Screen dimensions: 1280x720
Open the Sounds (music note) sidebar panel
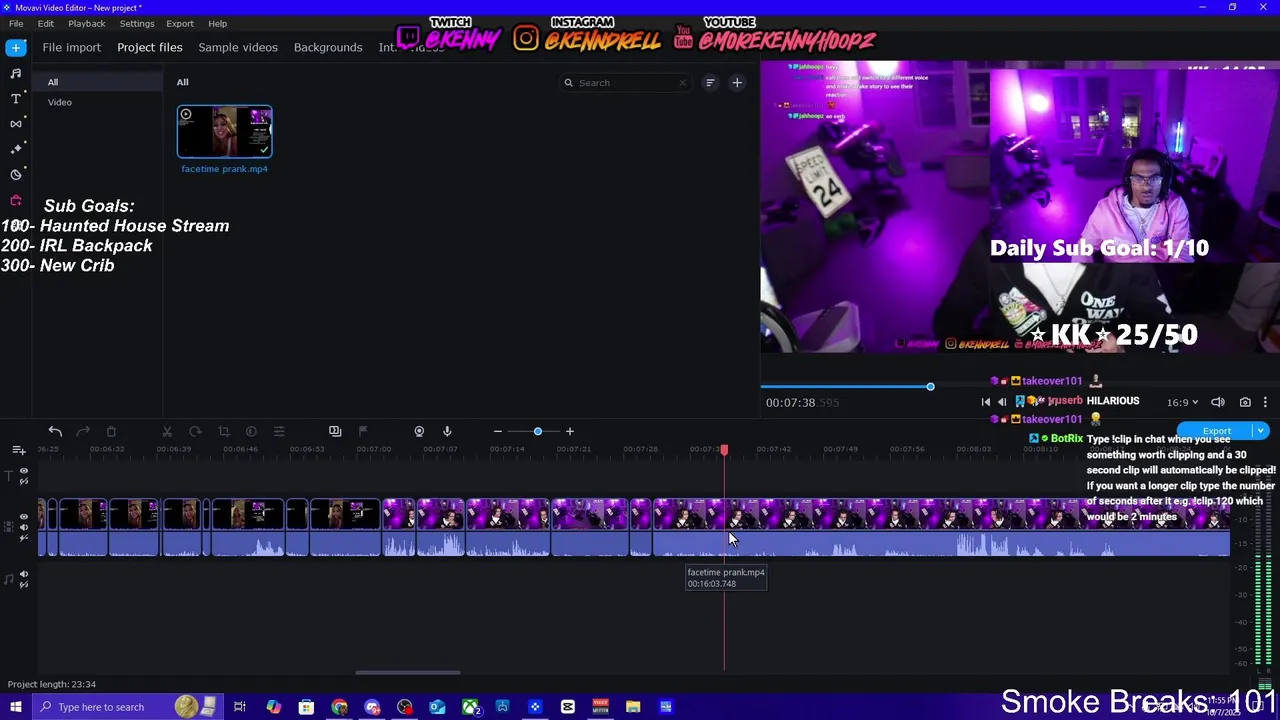point(16,73)
